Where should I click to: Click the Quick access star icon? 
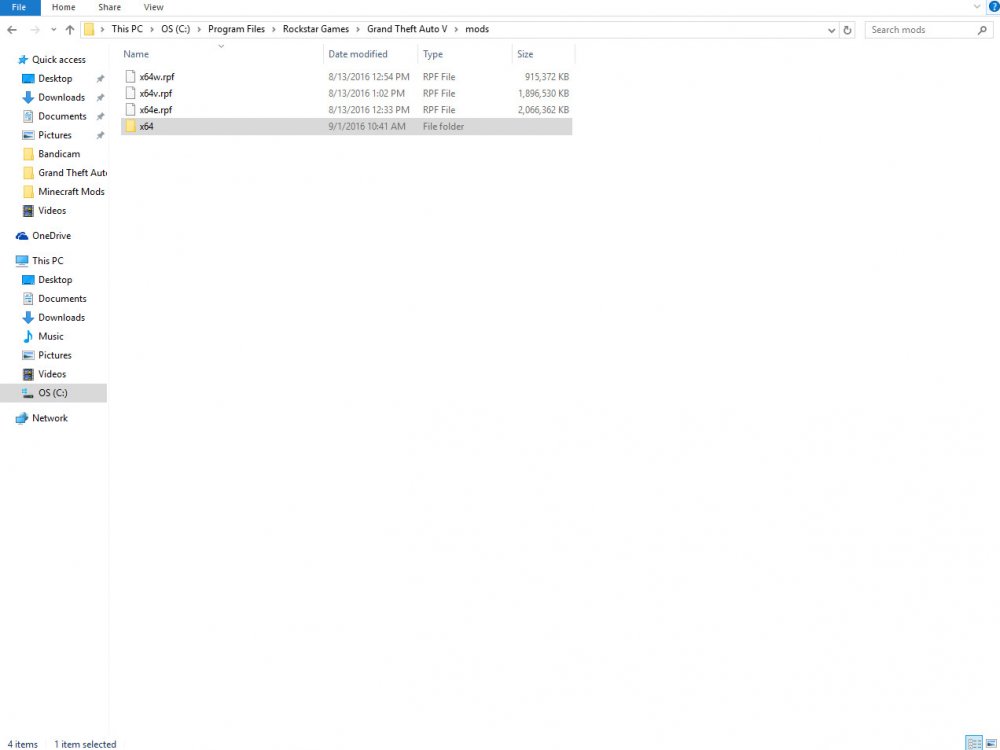[23, 59]
